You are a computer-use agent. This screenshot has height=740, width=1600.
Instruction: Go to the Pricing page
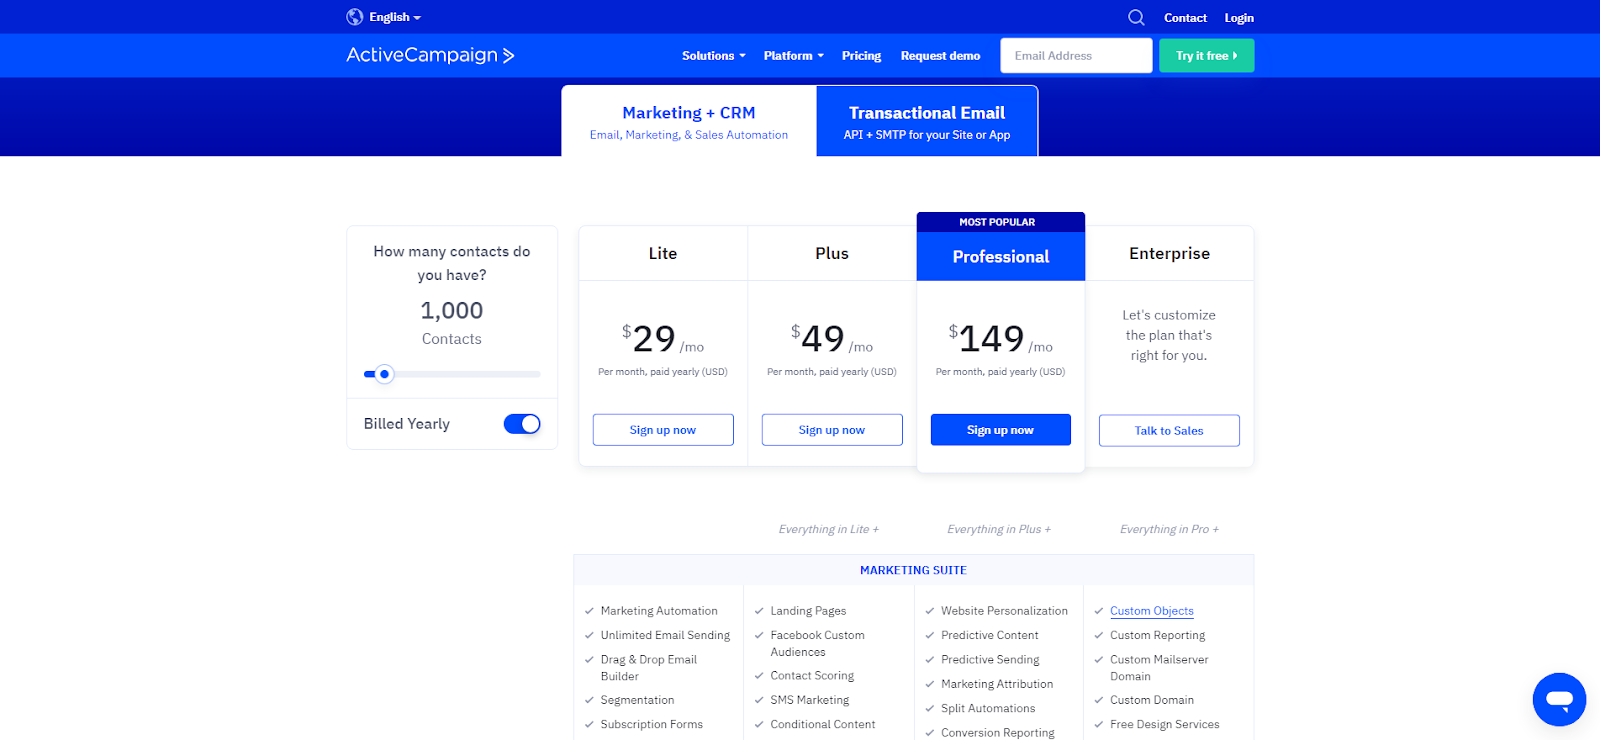pyautogui.click(x=861, y=56)
